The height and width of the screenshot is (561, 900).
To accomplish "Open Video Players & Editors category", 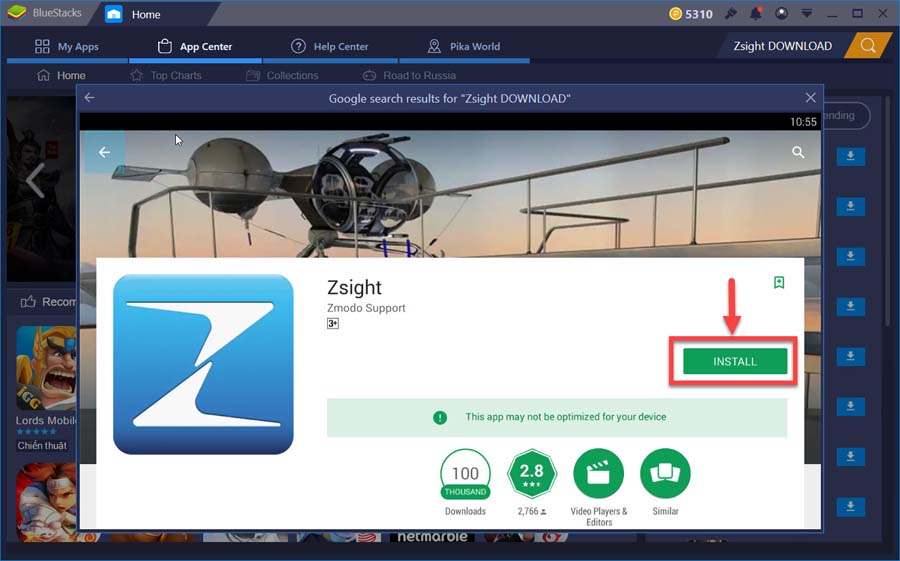I will click(599, 474).
